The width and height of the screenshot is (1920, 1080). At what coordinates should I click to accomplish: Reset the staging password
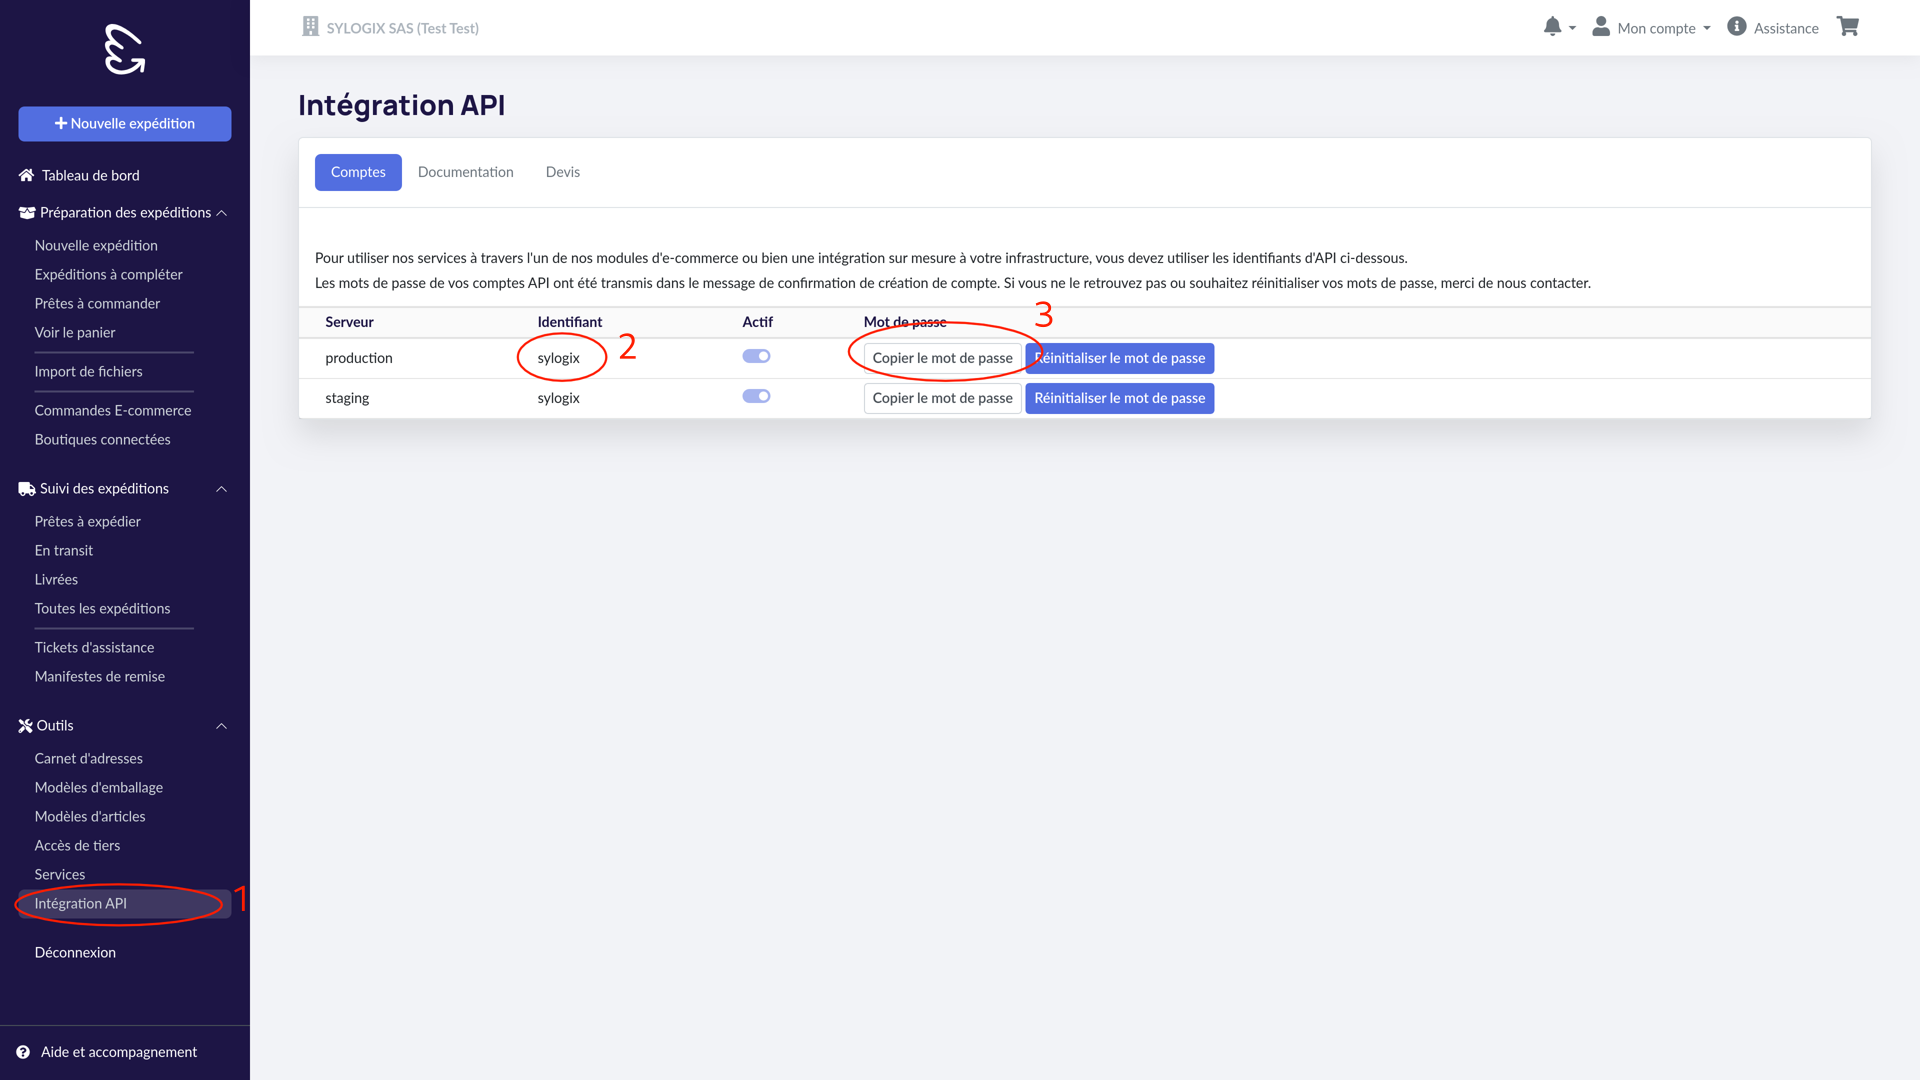(1119, 398)
